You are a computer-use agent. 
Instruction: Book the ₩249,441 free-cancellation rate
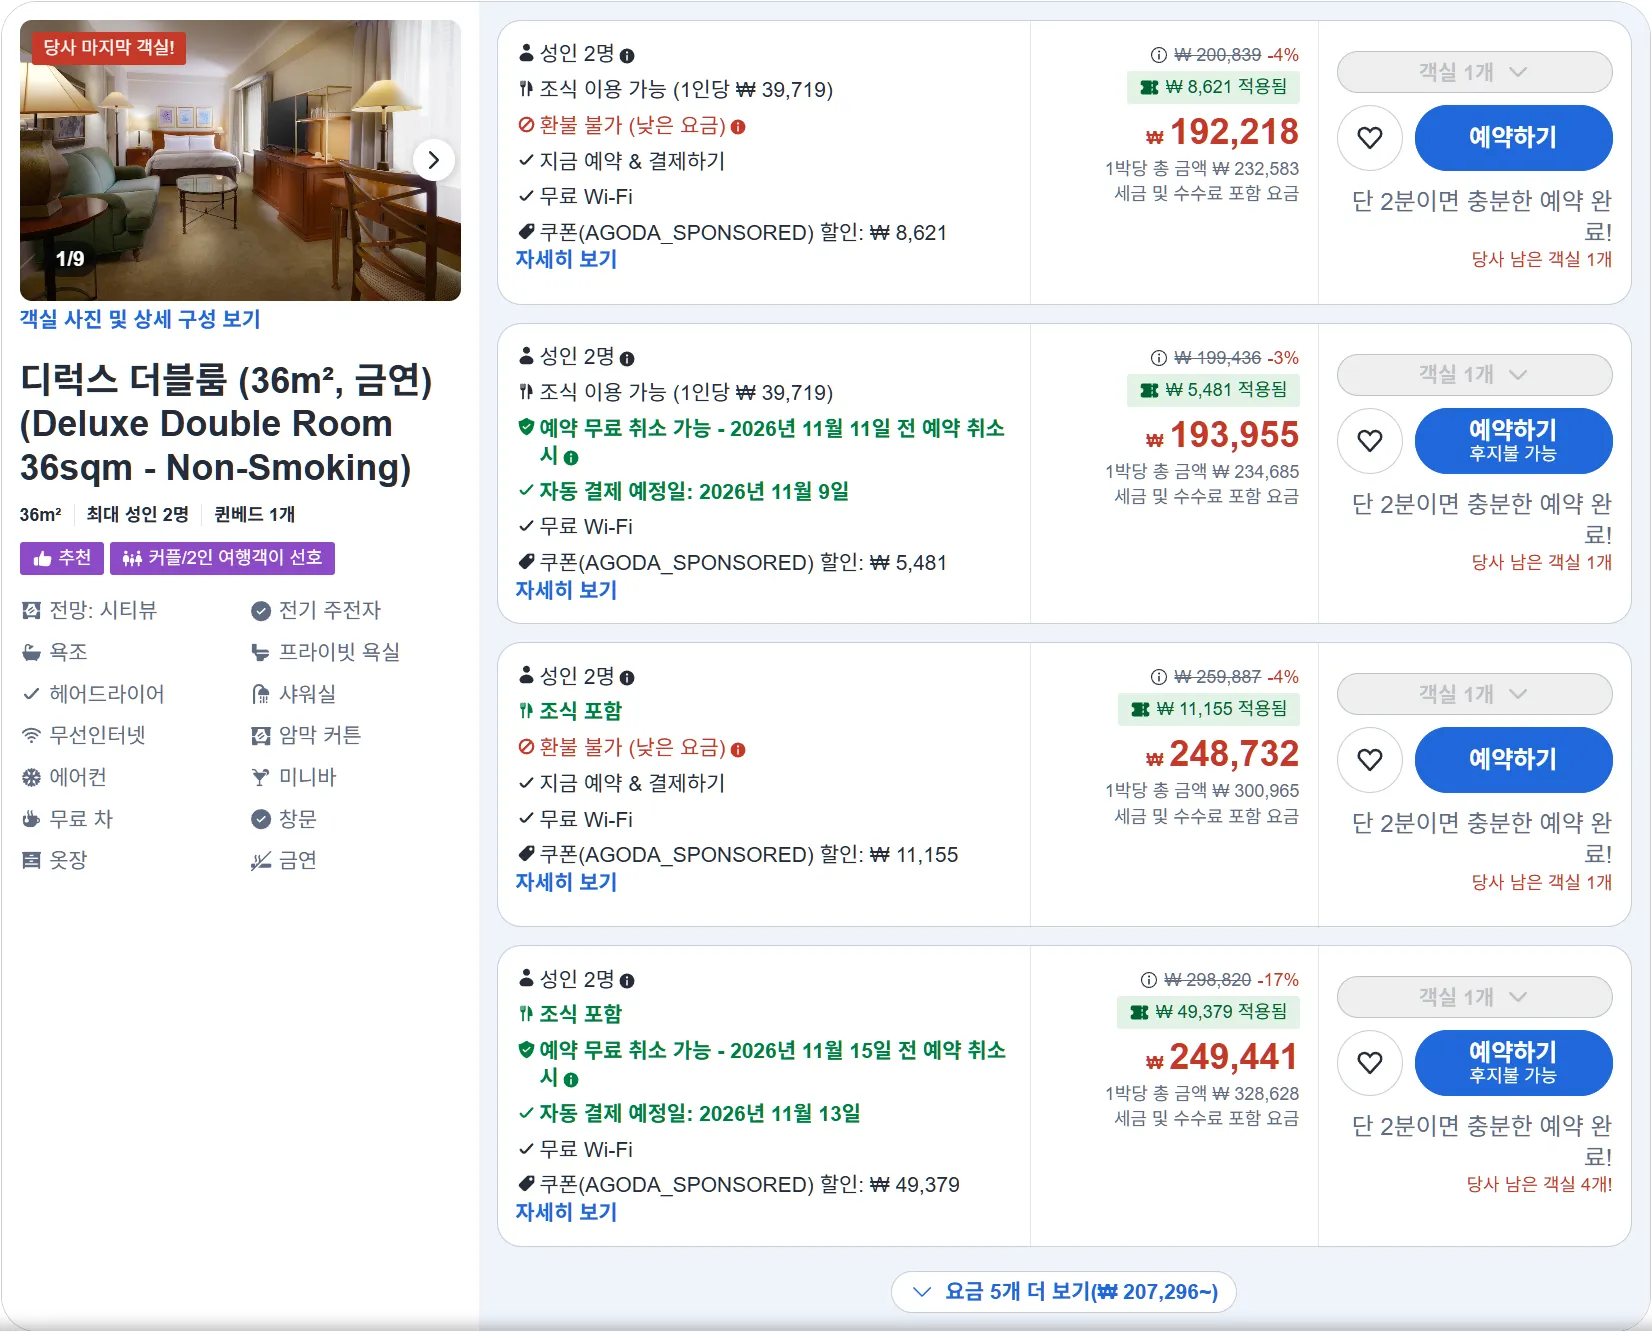(x=1513, y=1063)
